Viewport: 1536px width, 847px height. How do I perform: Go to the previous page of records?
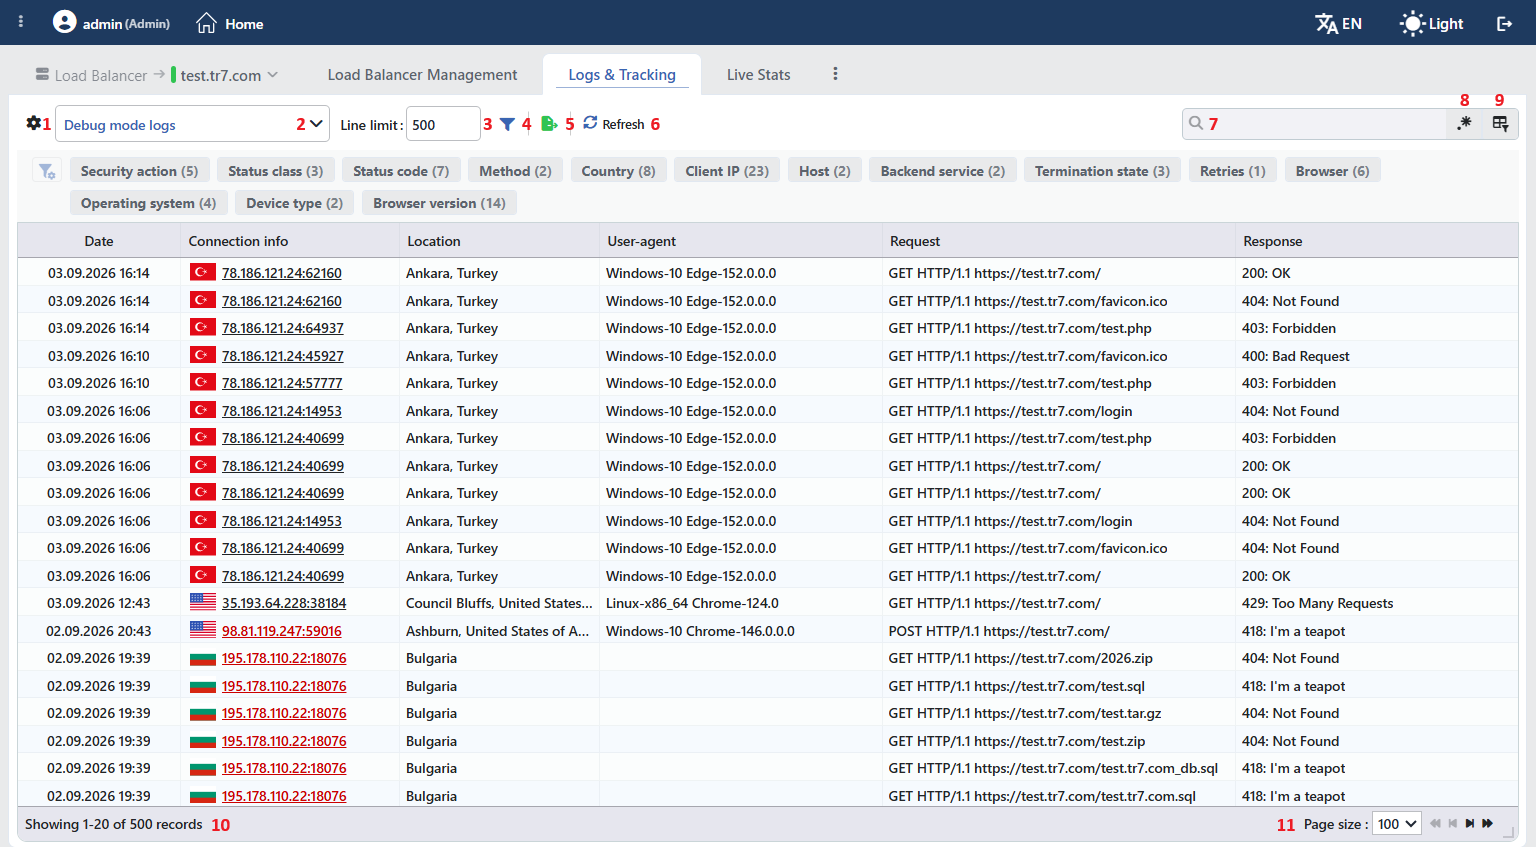pos(1453,824)
